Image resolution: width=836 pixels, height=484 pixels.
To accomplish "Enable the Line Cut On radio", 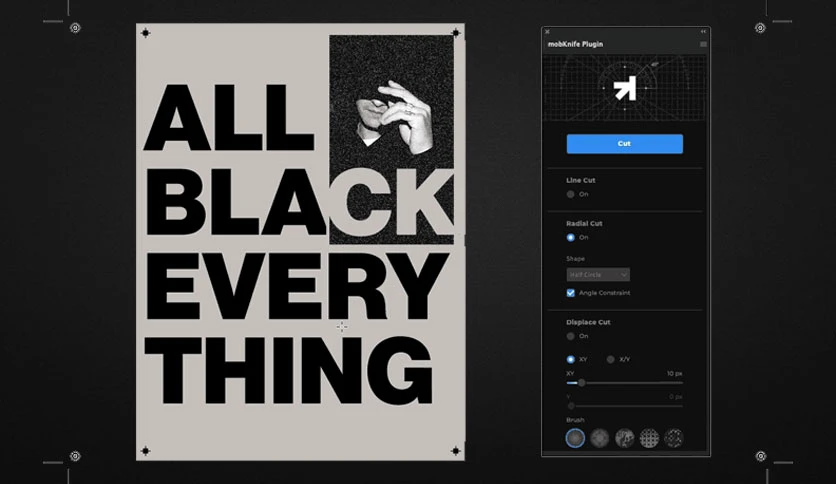I will tap(570, 195).
